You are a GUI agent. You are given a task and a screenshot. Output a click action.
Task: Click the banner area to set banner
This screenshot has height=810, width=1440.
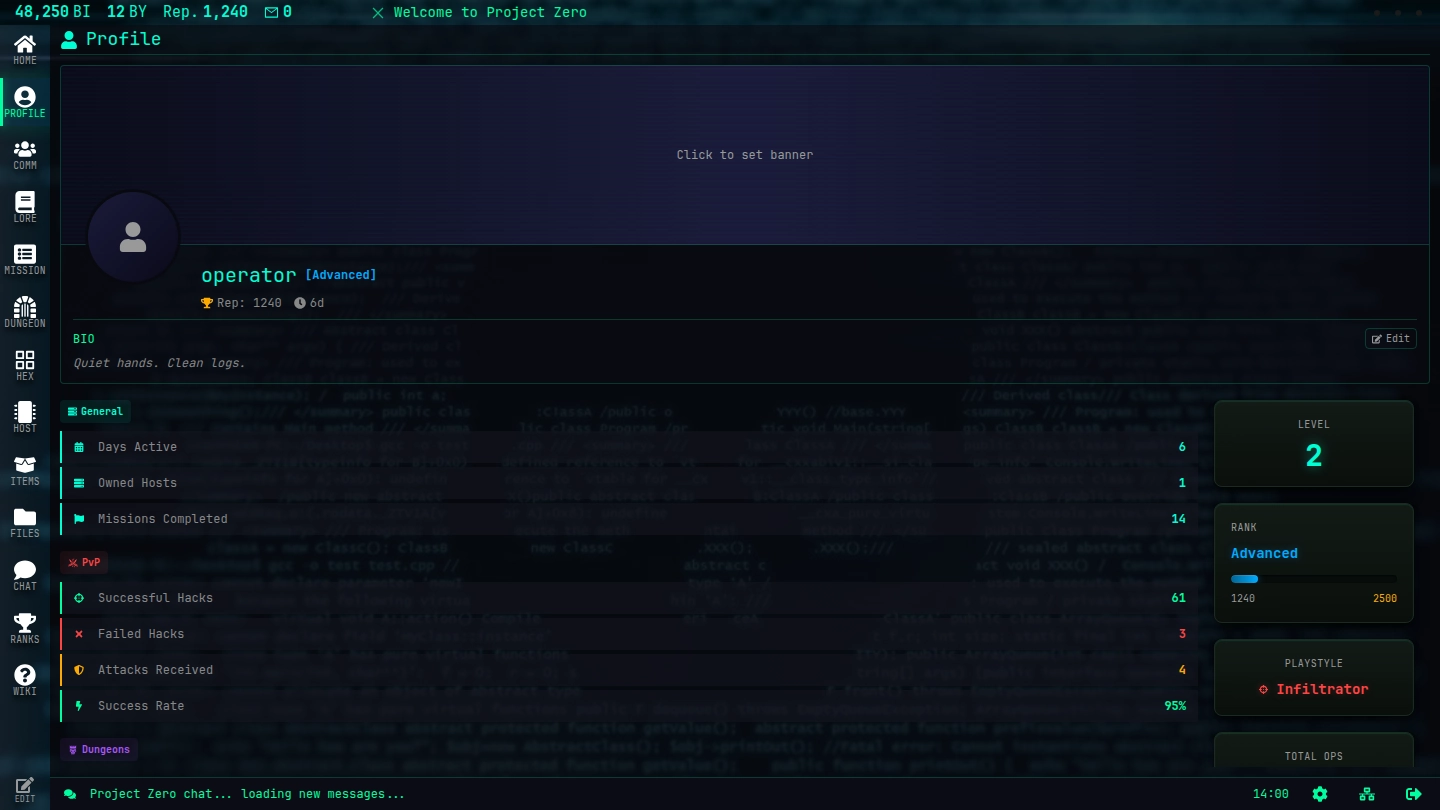(x=745, y=155)
